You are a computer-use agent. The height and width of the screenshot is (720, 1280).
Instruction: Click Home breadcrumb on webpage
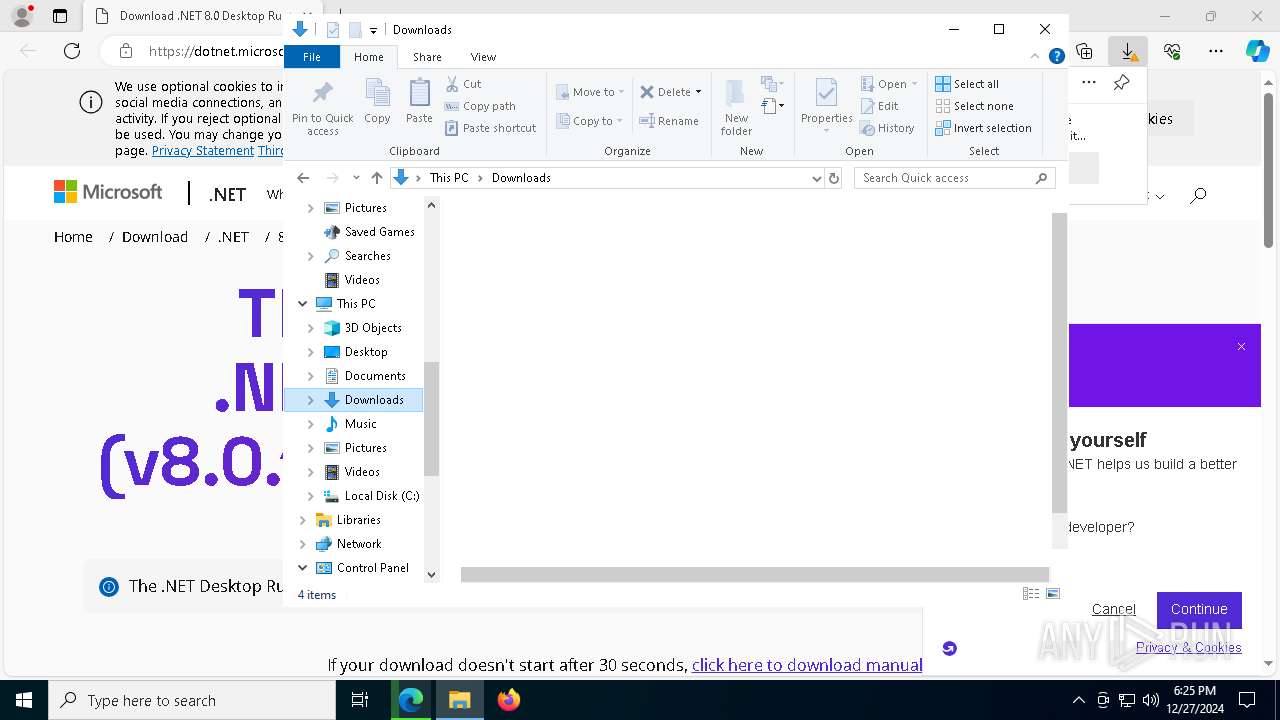[73, 237]
